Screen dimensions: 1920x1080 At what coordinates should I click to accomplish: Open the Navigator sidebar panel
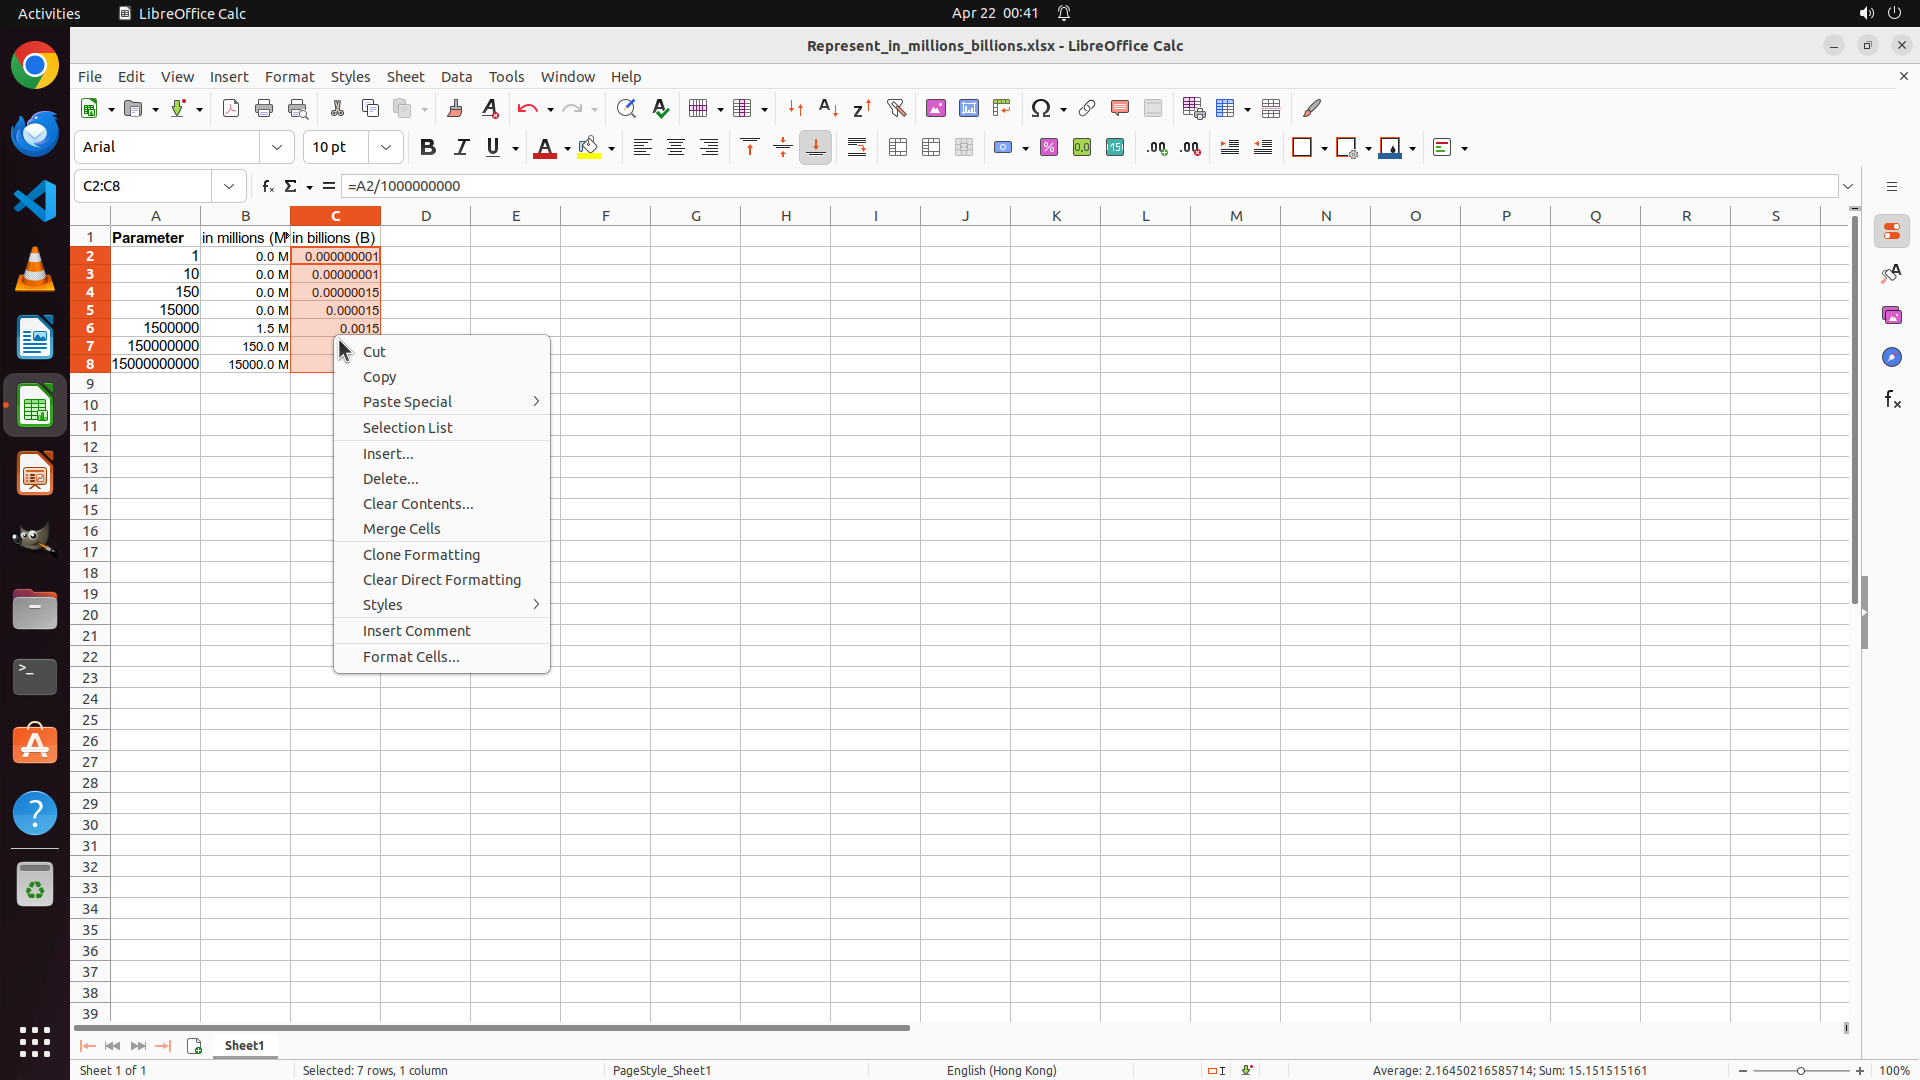point(1891,357)
